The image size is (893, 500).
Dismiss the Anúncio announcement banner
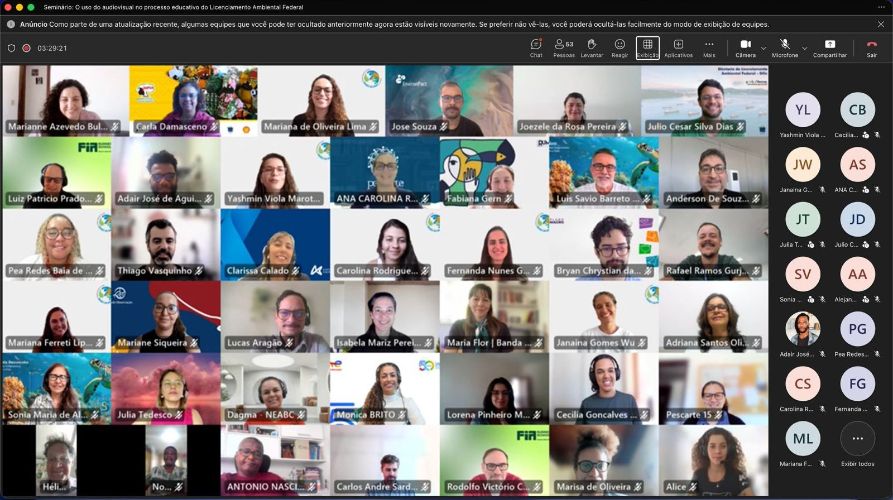click(880, 24)
